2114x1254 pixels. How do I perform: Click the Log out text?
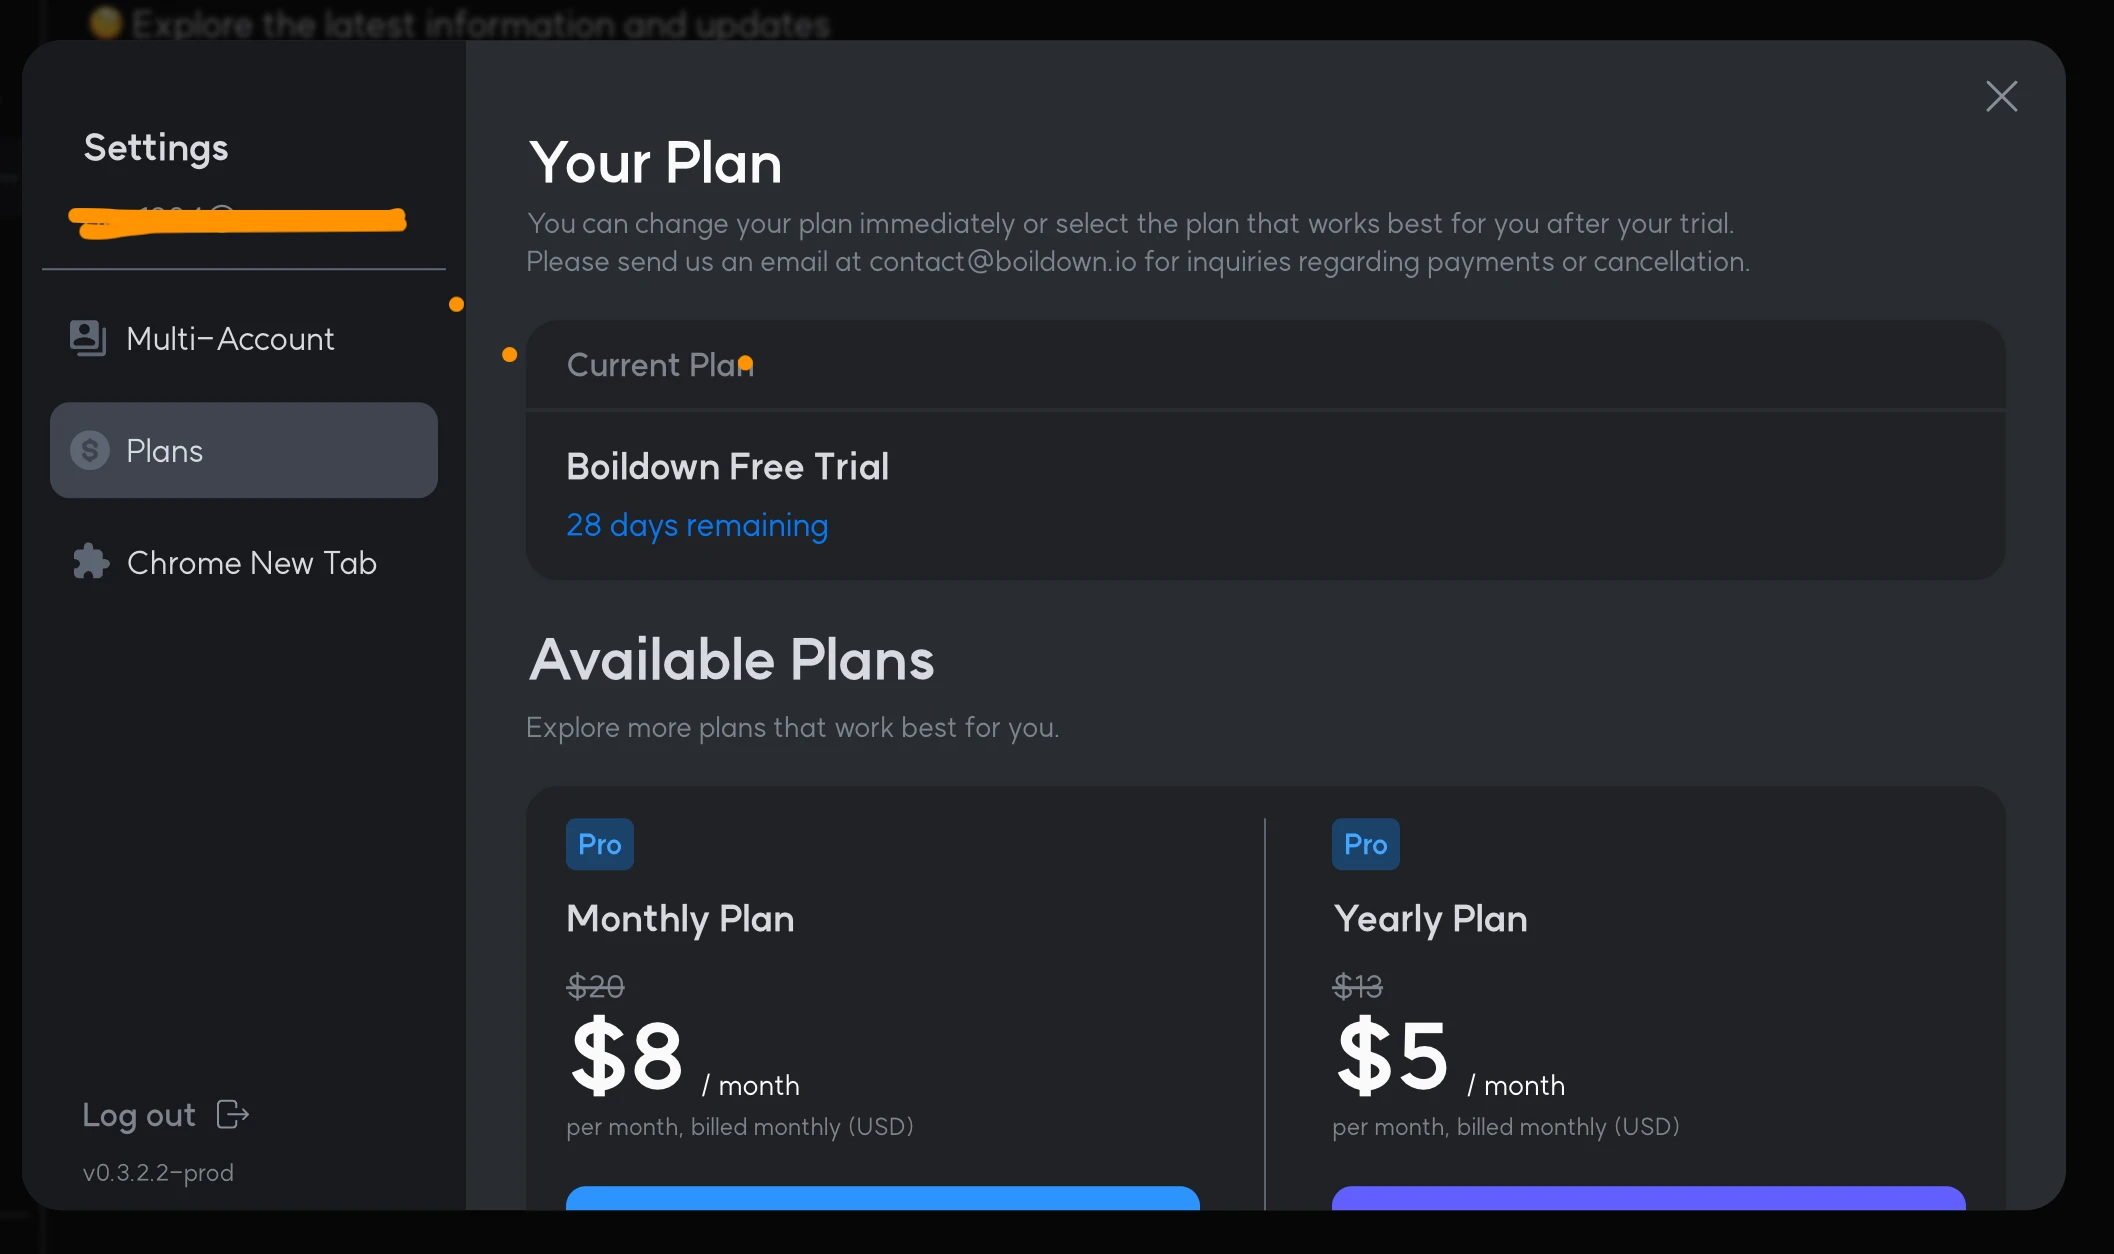[139, 1115]
